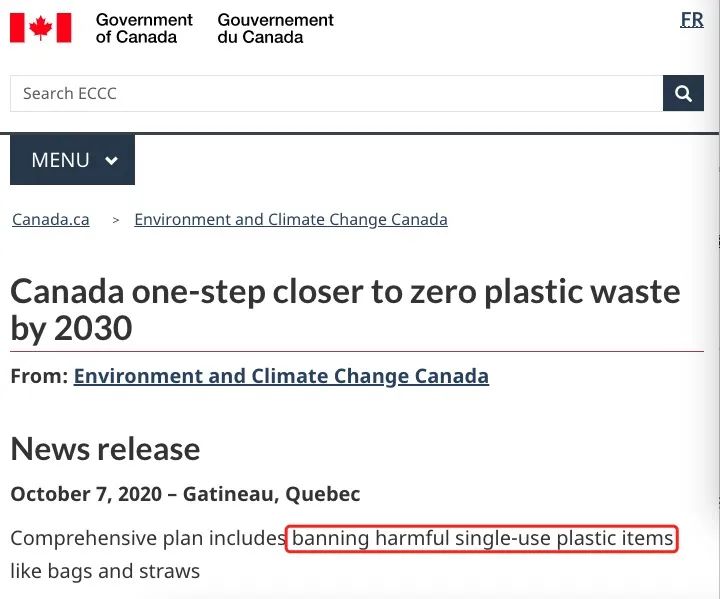Image resolution: width=720 pixels, height=599 pixels.
Task: Click the 'like bags and straws' text
Action: (x=105, y=571)
